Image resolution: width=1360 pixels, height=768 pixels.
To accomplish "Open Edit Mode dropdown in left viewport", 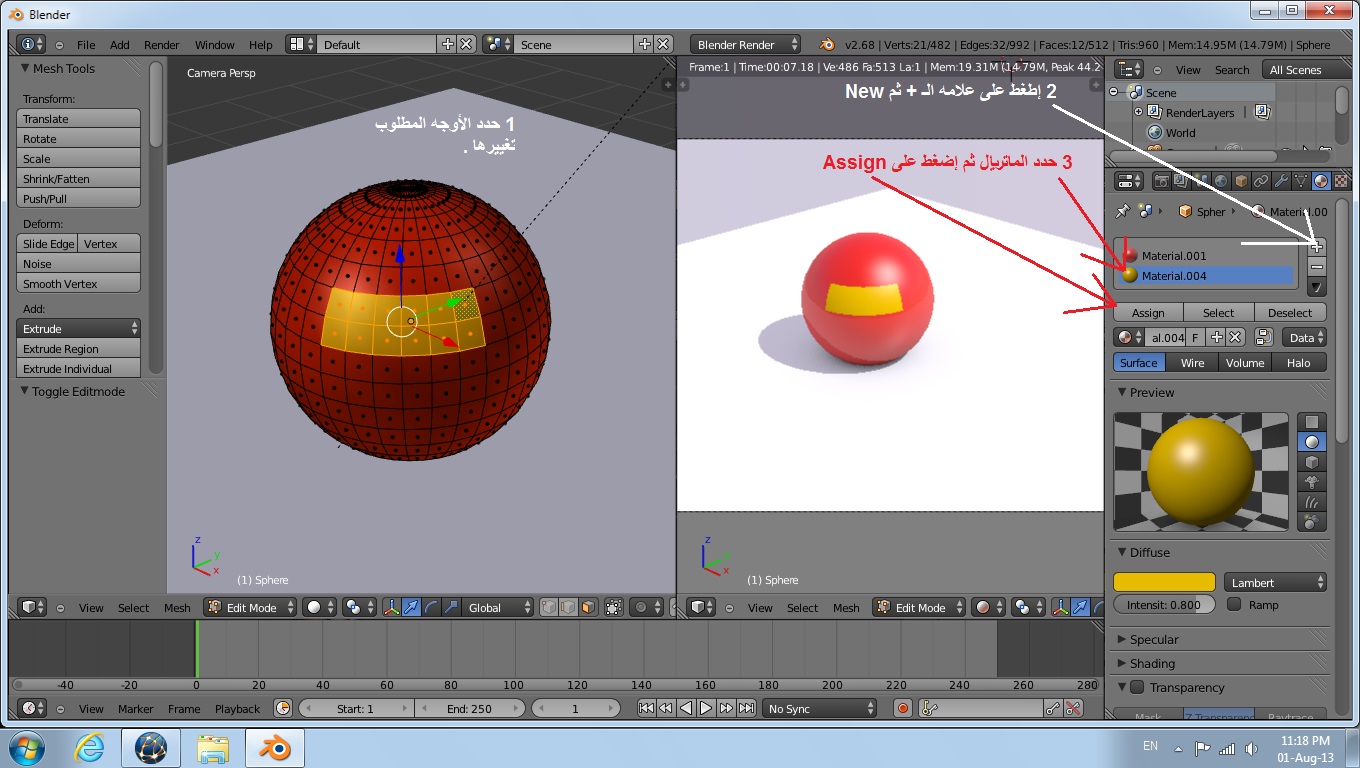I will 250,607.
